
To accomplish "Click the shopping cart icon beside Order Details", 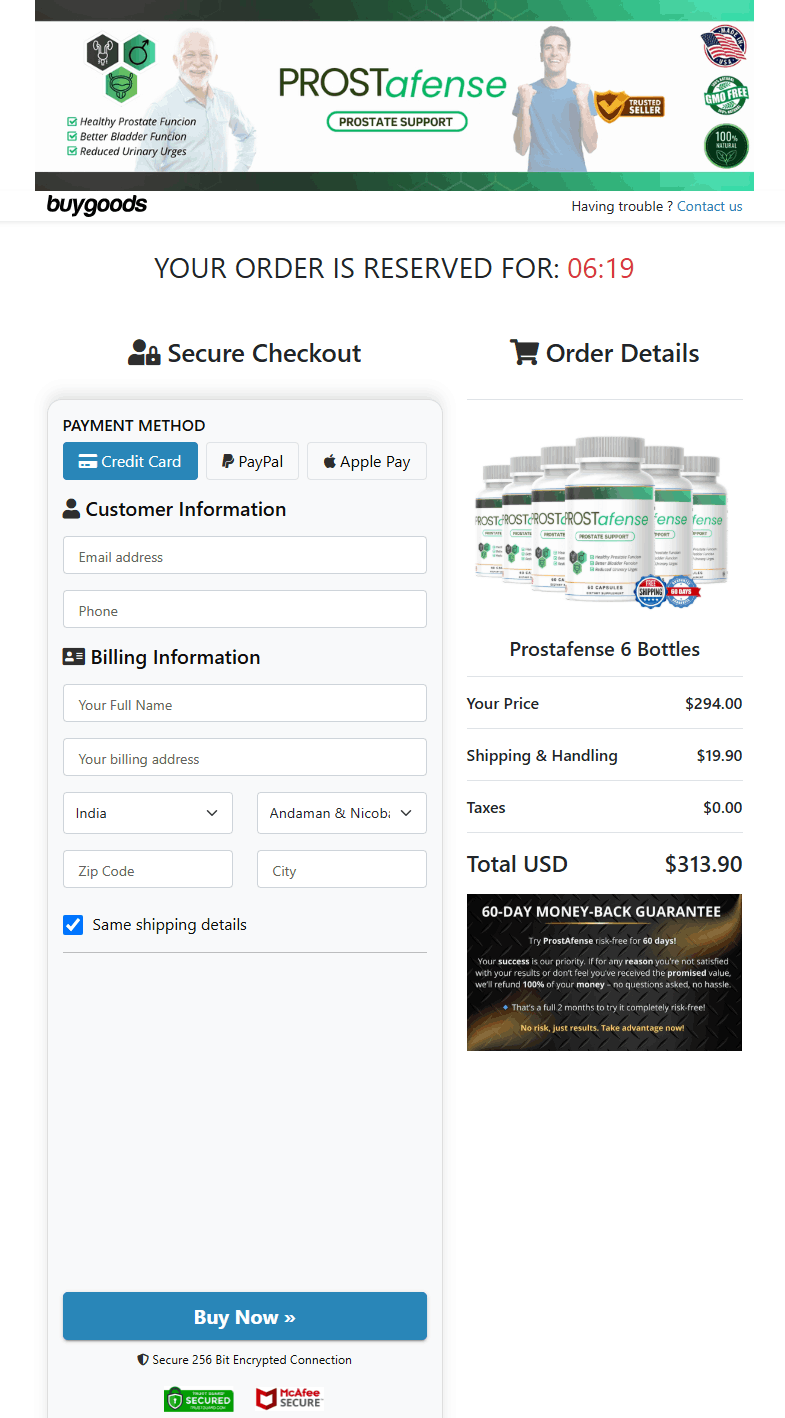I will tap(524, 352).
